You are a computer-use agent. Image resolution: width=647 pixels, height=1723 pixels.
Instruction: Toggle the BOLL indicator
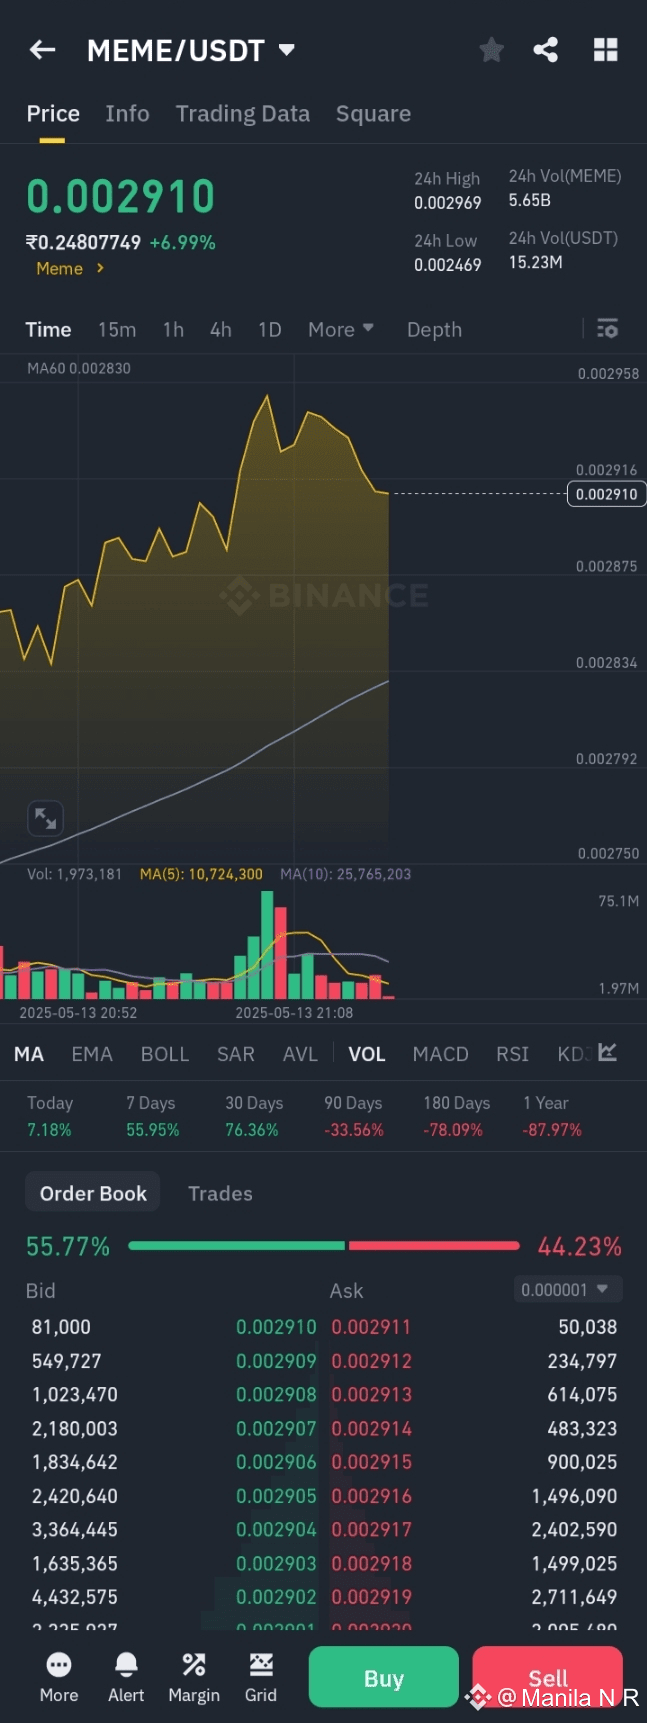(165, 1054)
